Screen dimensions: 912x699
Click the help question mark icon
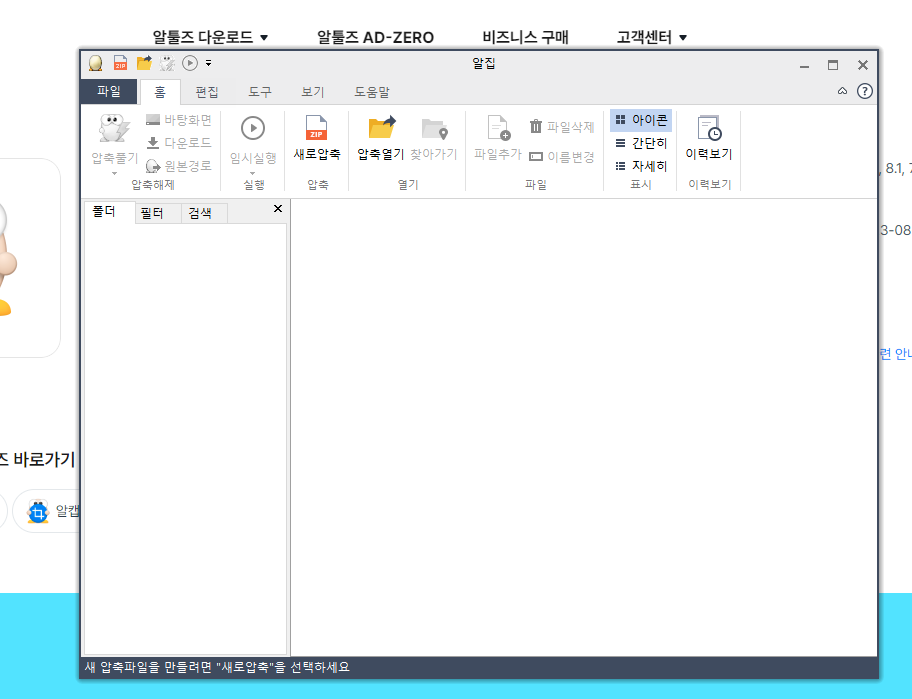point(865,91)
